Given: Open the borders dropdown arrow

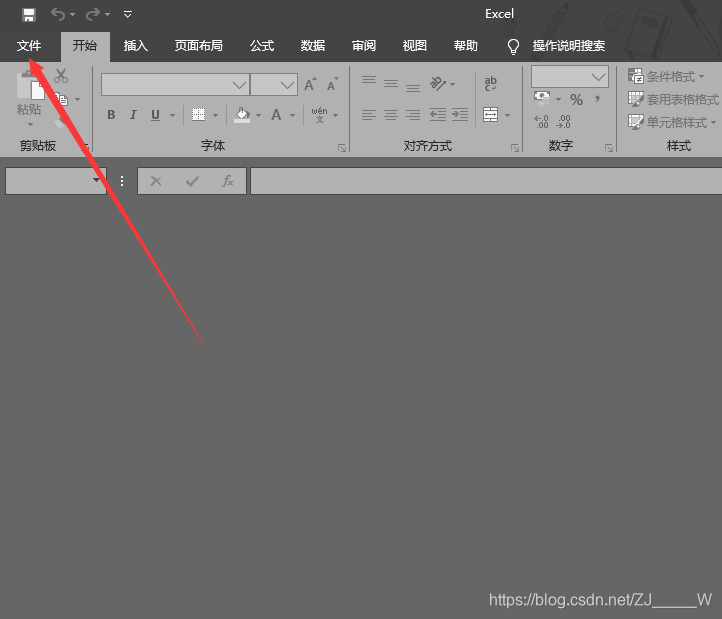Looking at the screenshot, I should (215, 115).
